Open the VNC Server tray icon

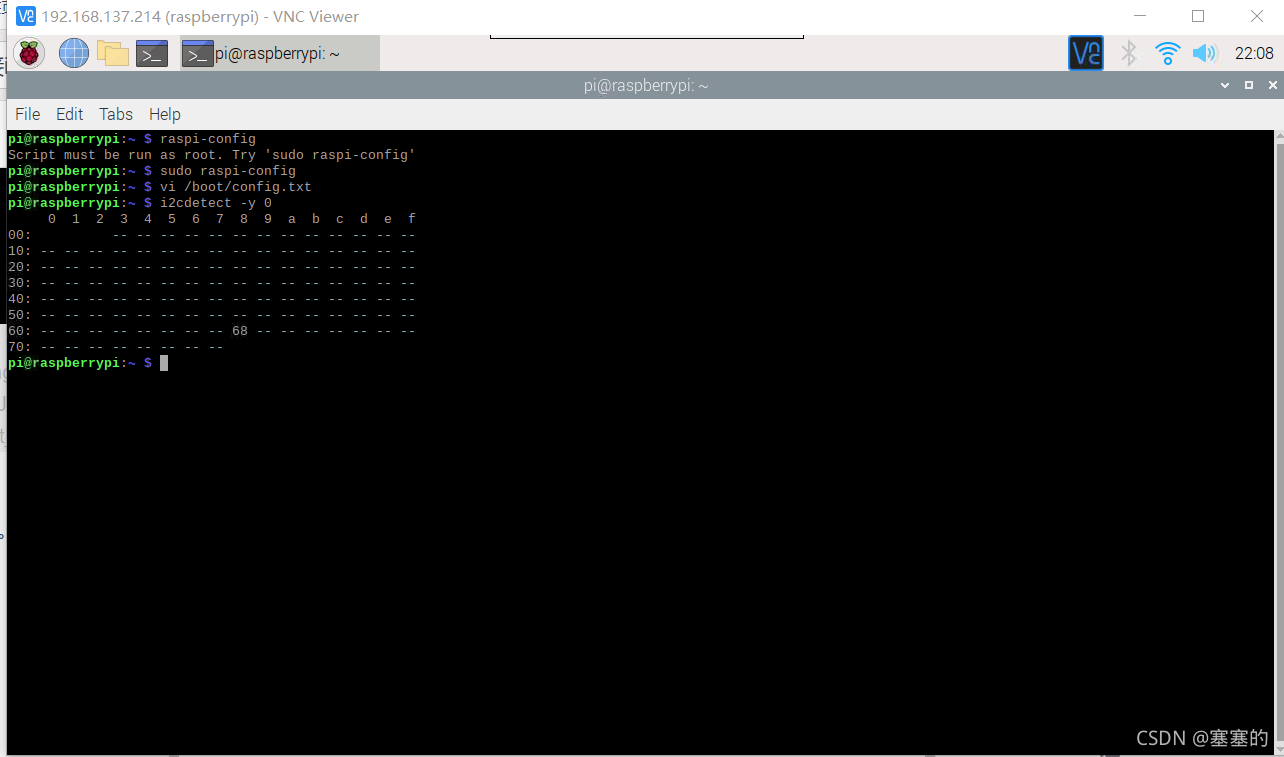point(1086,53)
